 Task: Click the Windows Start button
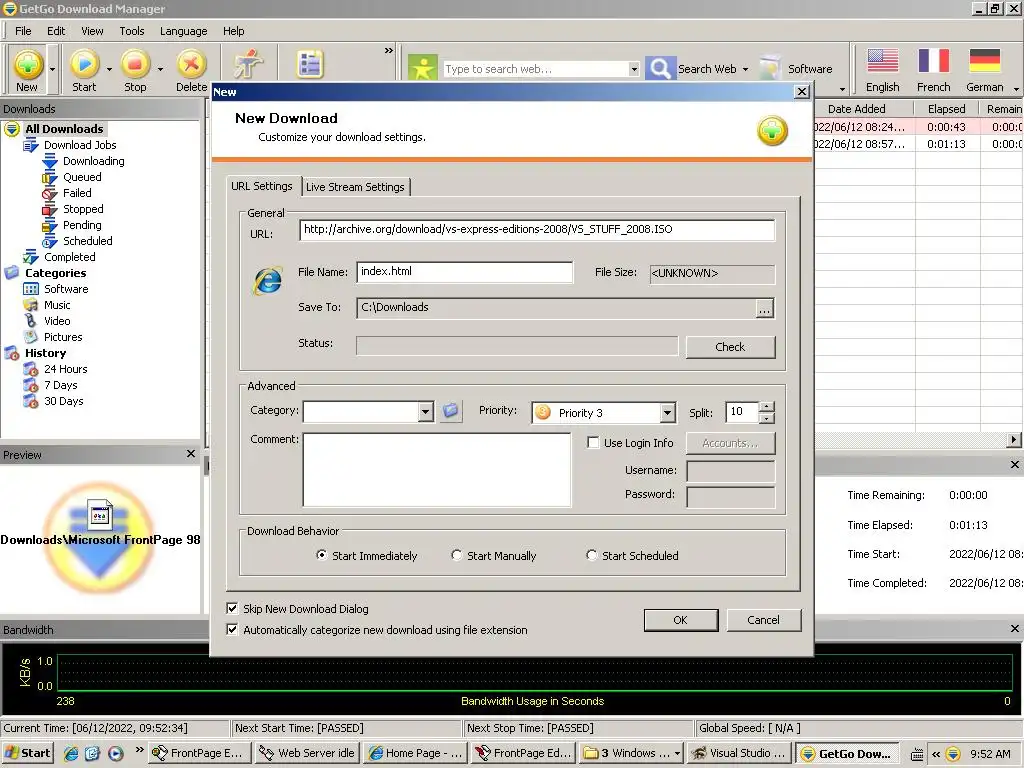[x=28, y=753]
